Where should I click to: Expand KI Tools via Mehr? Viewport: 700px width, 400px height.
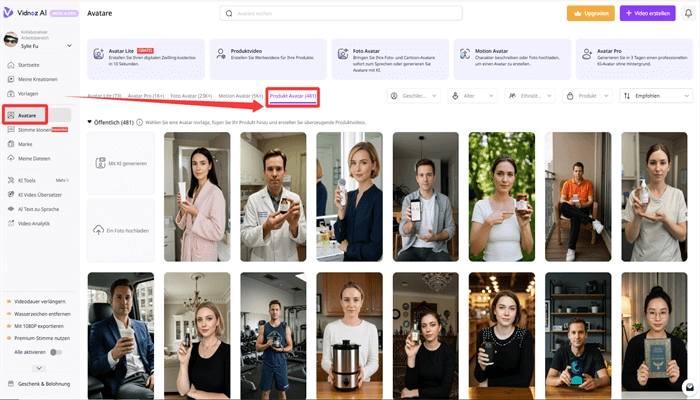pos(62,180)
